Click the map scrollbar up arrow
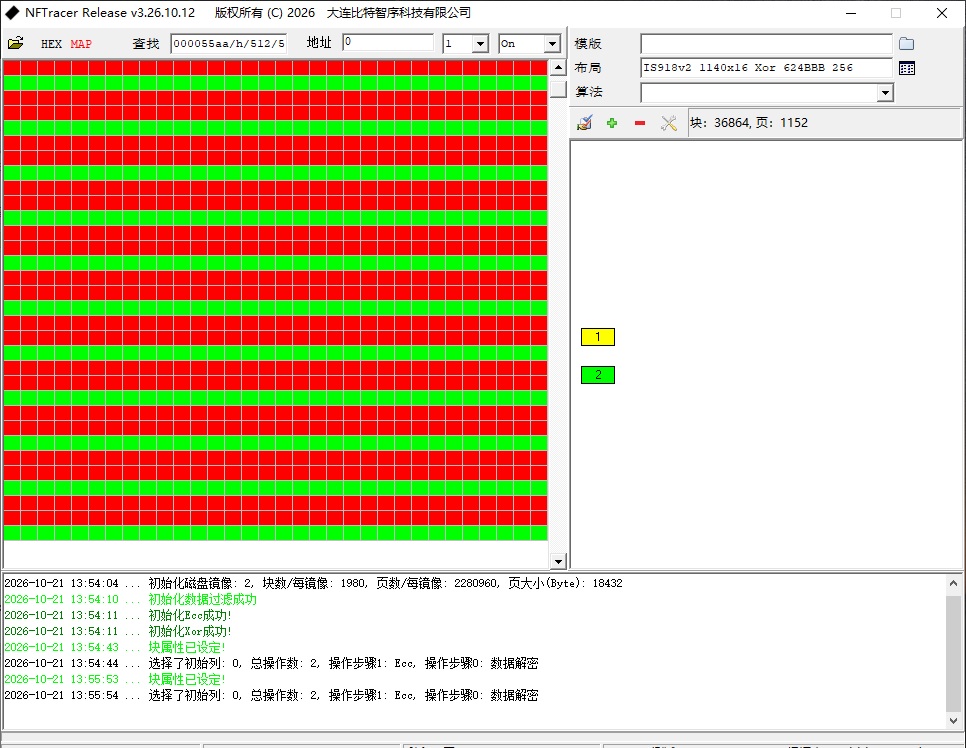 coord(558,67)
